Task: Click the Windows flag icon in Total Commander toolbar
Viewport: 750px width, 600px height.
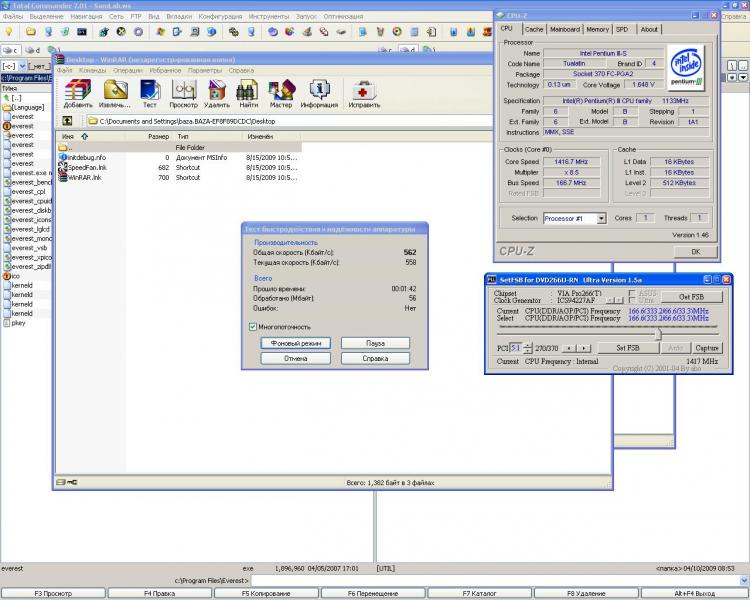Action: coord(160,32)
